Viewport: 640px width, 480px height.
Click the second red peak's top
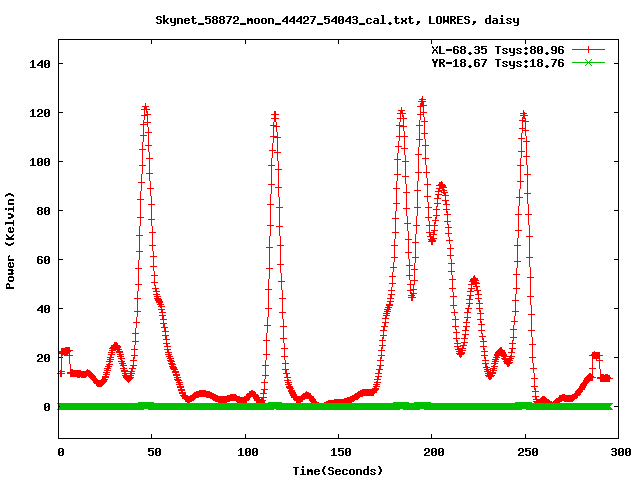[275, 116]
